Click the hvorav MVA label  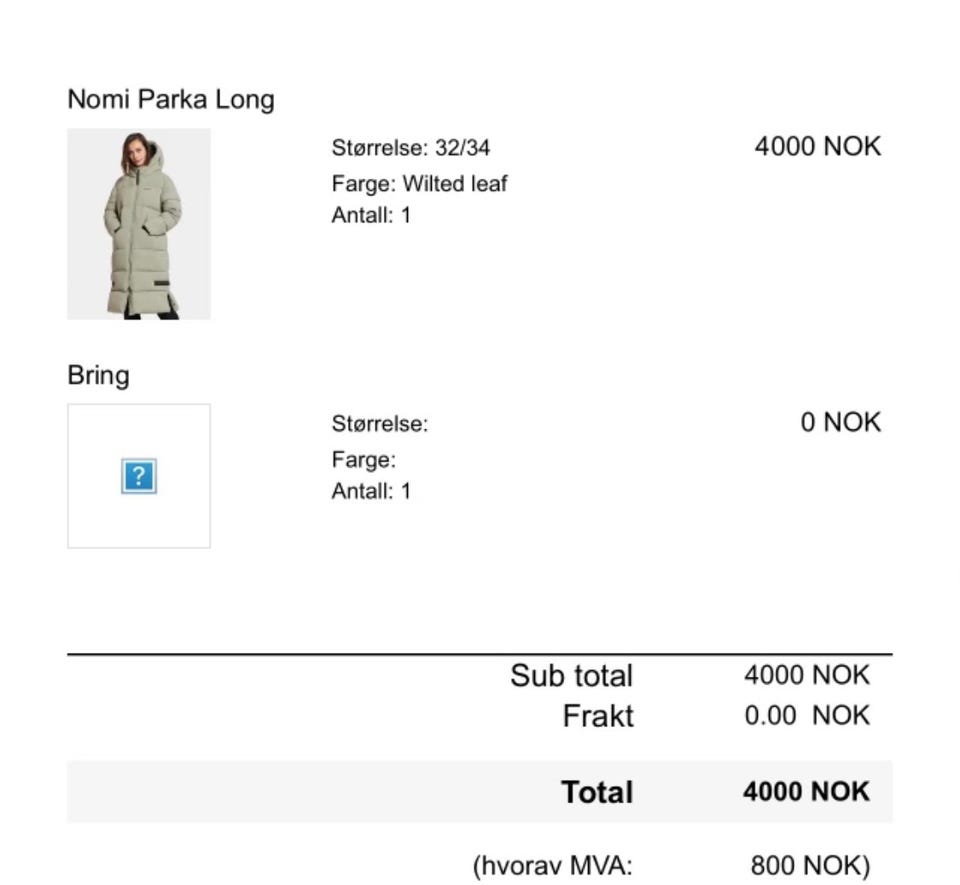(553, 865)
